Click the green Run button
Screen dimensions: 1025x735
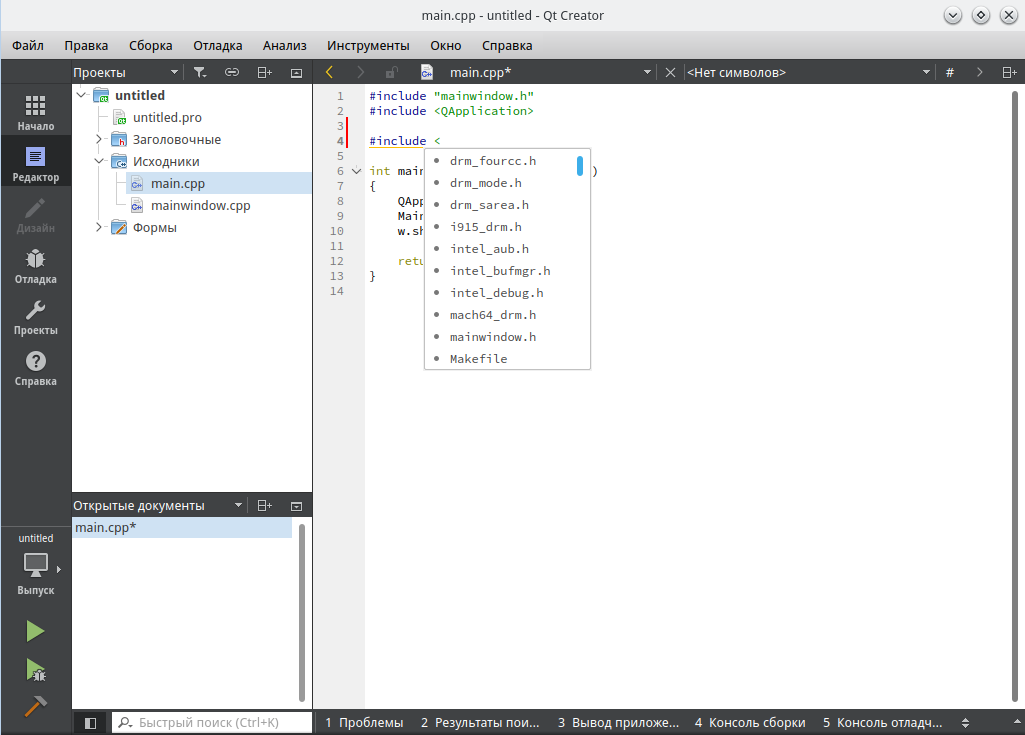tap(35, 631)
